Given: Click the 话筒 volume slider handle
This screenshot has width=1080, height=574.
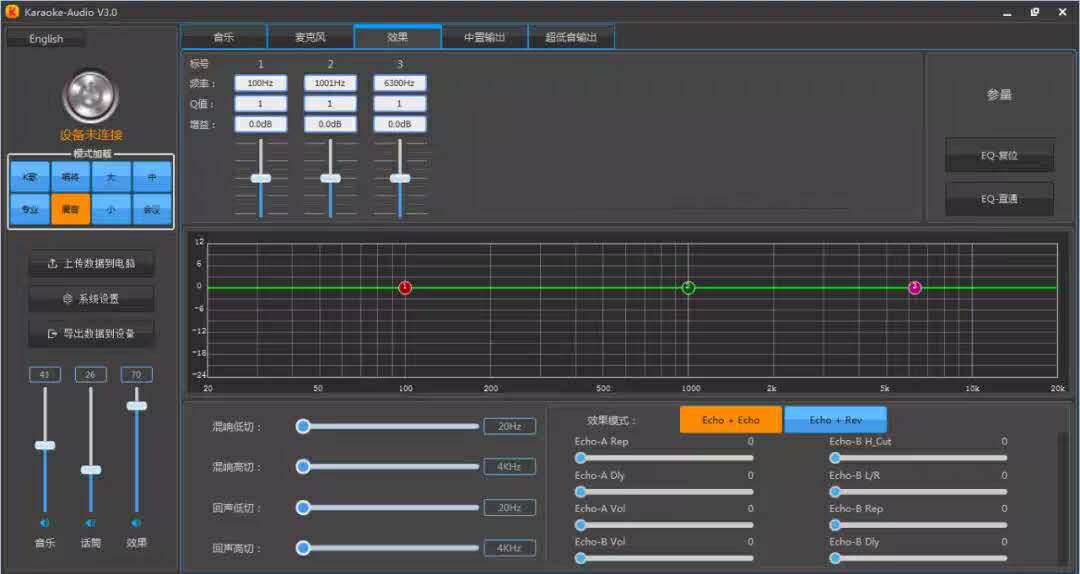Looking at the screenshot, I should pyautogui.click(x=90, y=470).
